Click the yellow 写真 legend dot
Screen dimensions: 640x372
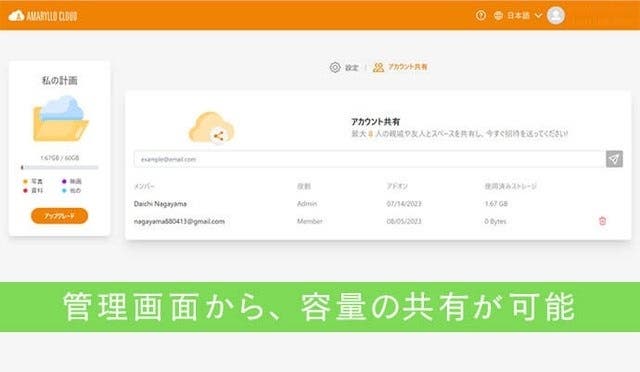coord(25,181)
